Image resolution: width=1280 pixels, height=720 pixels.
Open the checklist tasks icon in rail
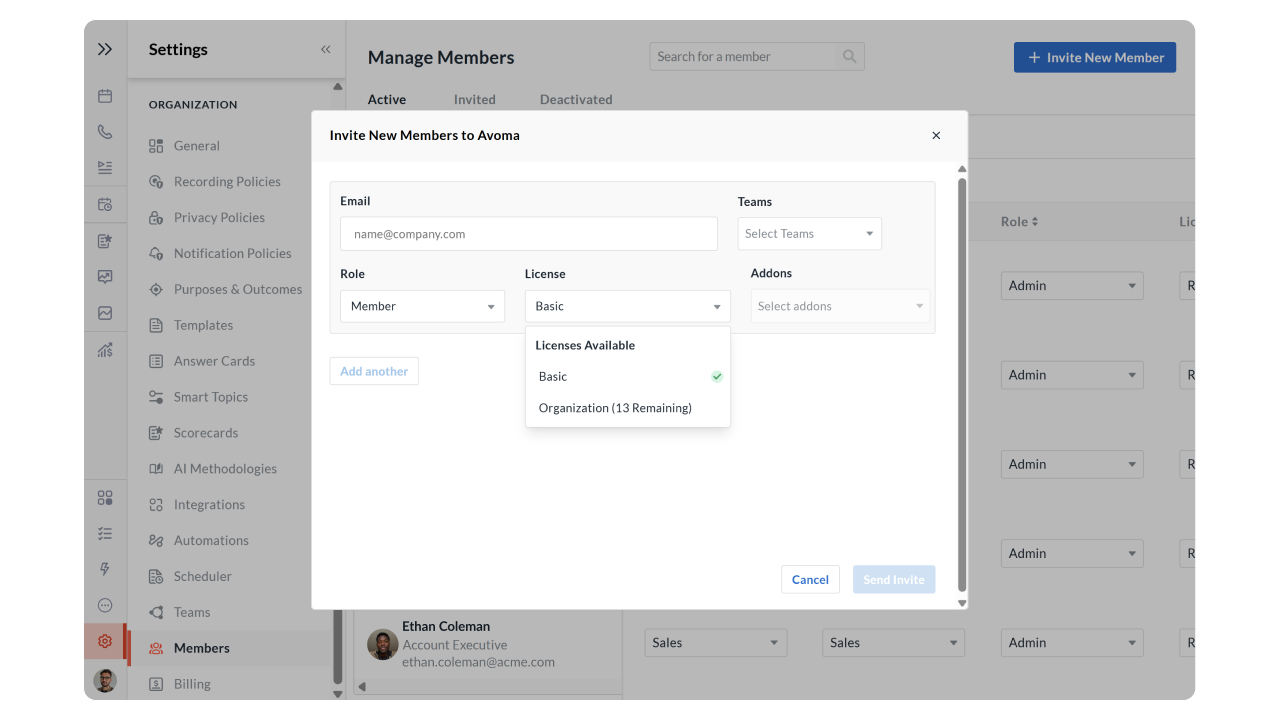point(105,534)
